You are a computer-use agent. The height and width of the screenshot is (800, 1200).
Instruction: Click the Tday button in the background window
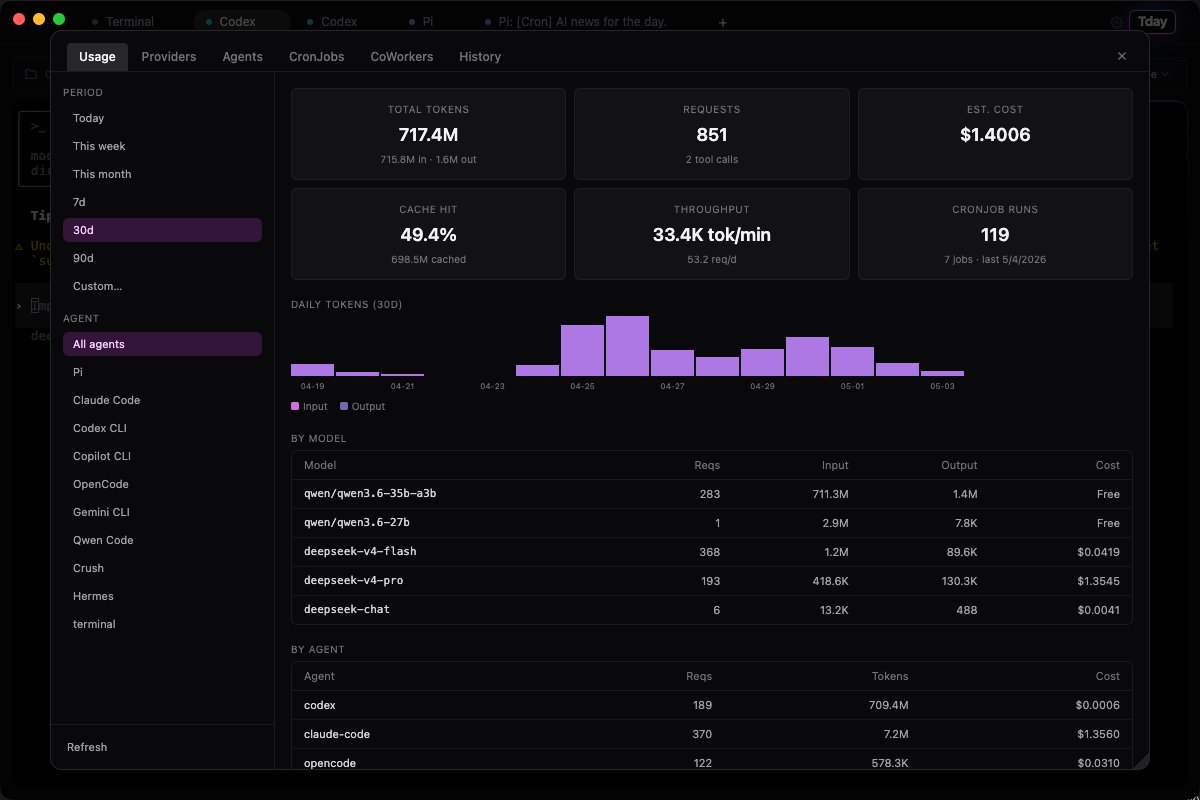coord(1152,22)
